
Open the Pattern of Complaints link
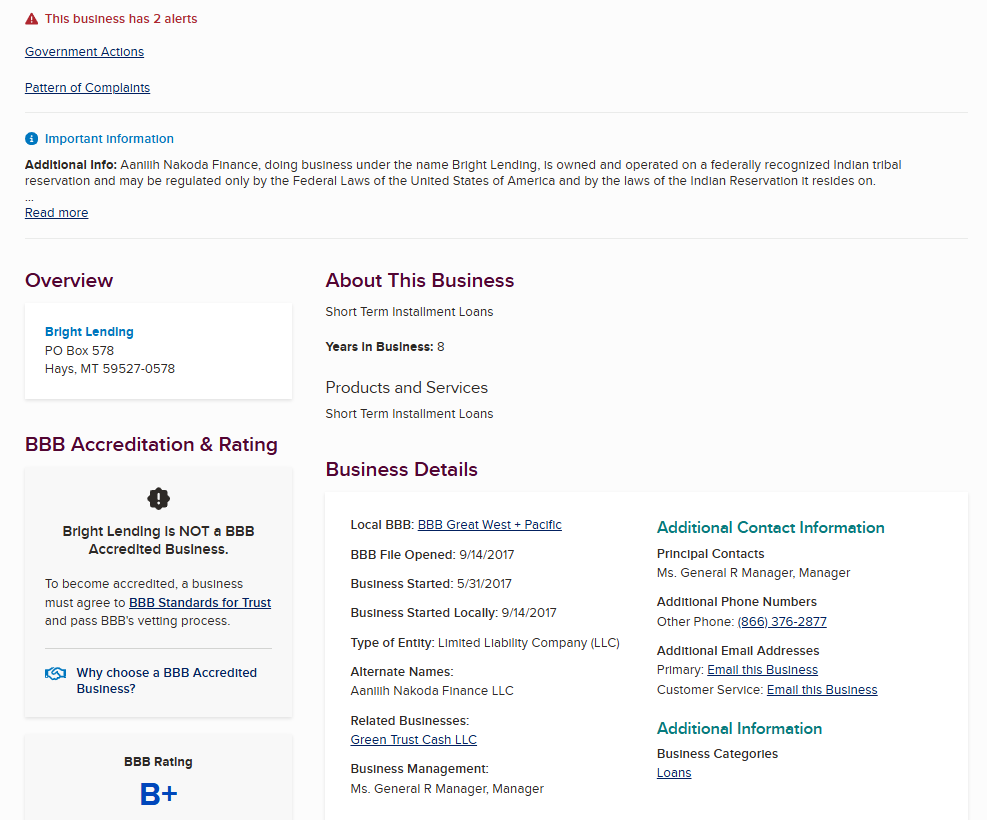click(x=87, y=87)
